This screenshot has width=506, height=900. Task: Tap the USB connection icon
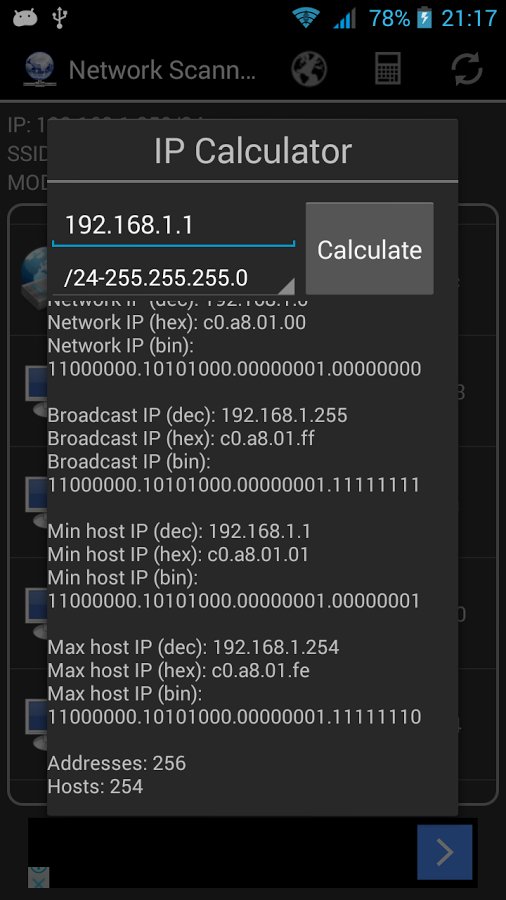59,18
